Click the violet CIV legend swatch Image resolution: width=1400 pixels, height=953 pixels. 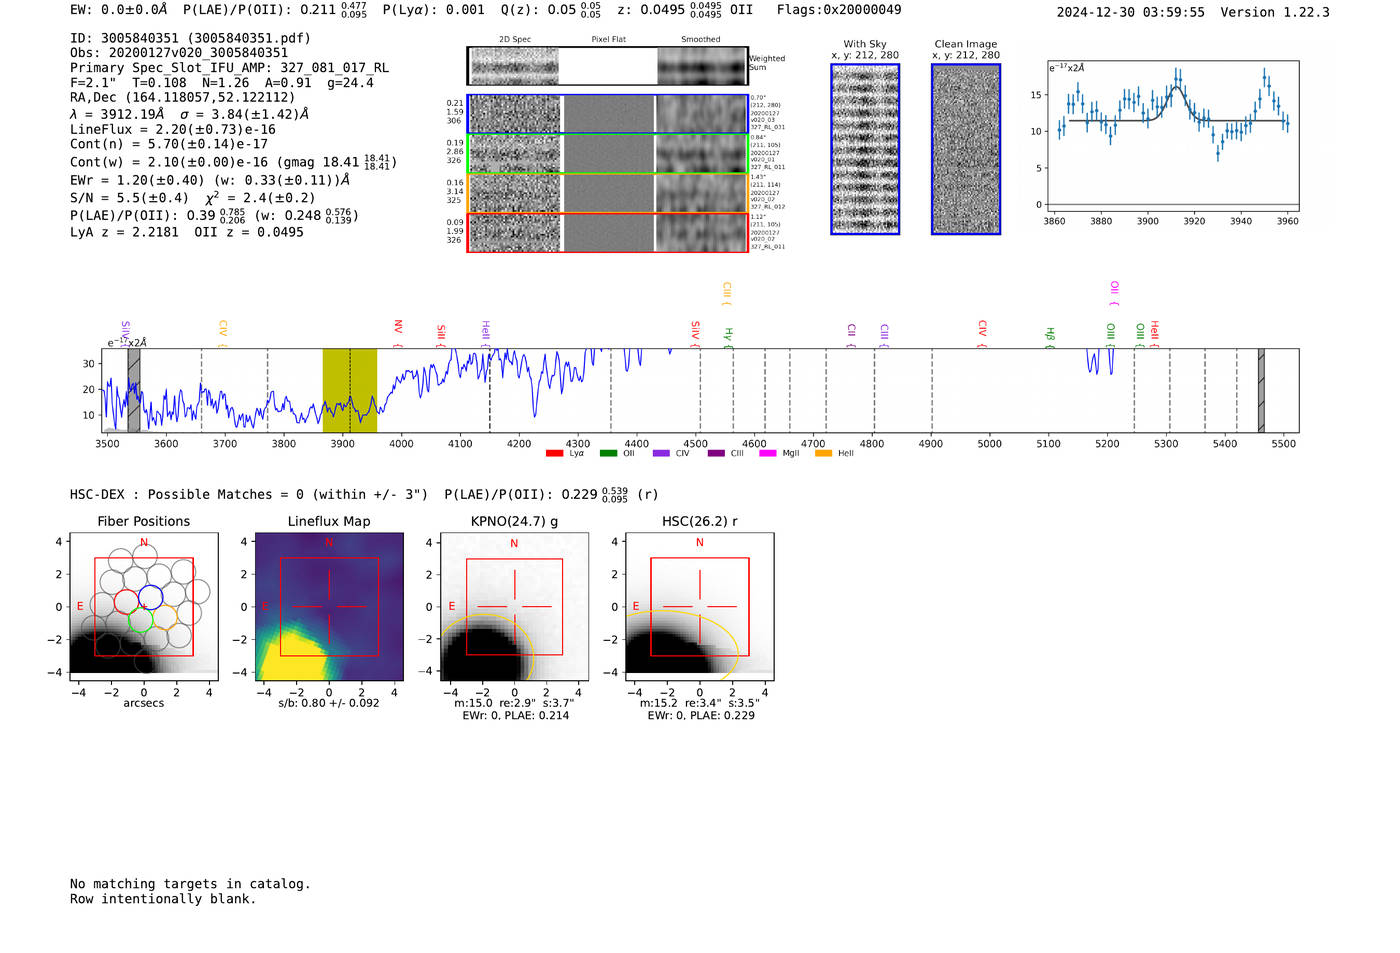point(661,453)
